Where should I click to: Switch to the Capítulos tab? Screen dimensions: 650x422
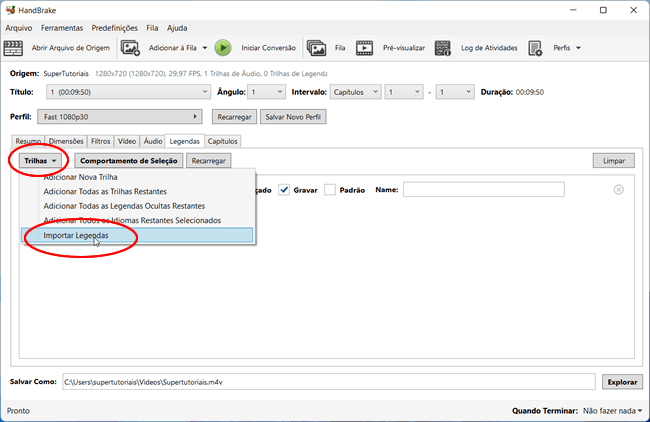point(222,141)
